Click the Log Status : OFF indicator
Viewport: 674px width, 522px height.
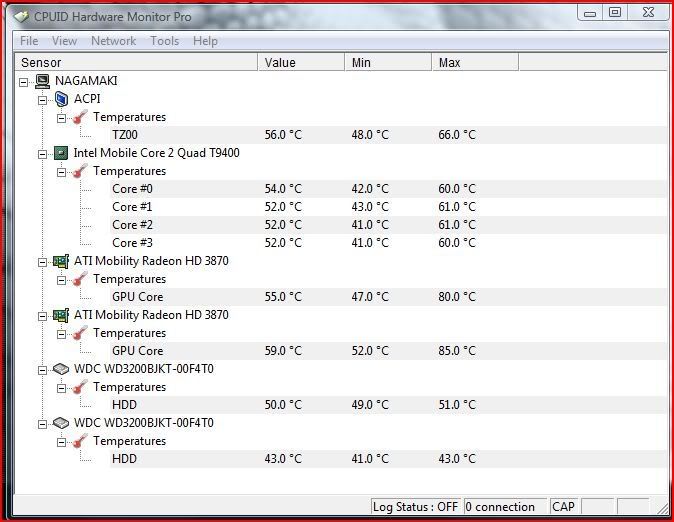click(x=415, y=507)
